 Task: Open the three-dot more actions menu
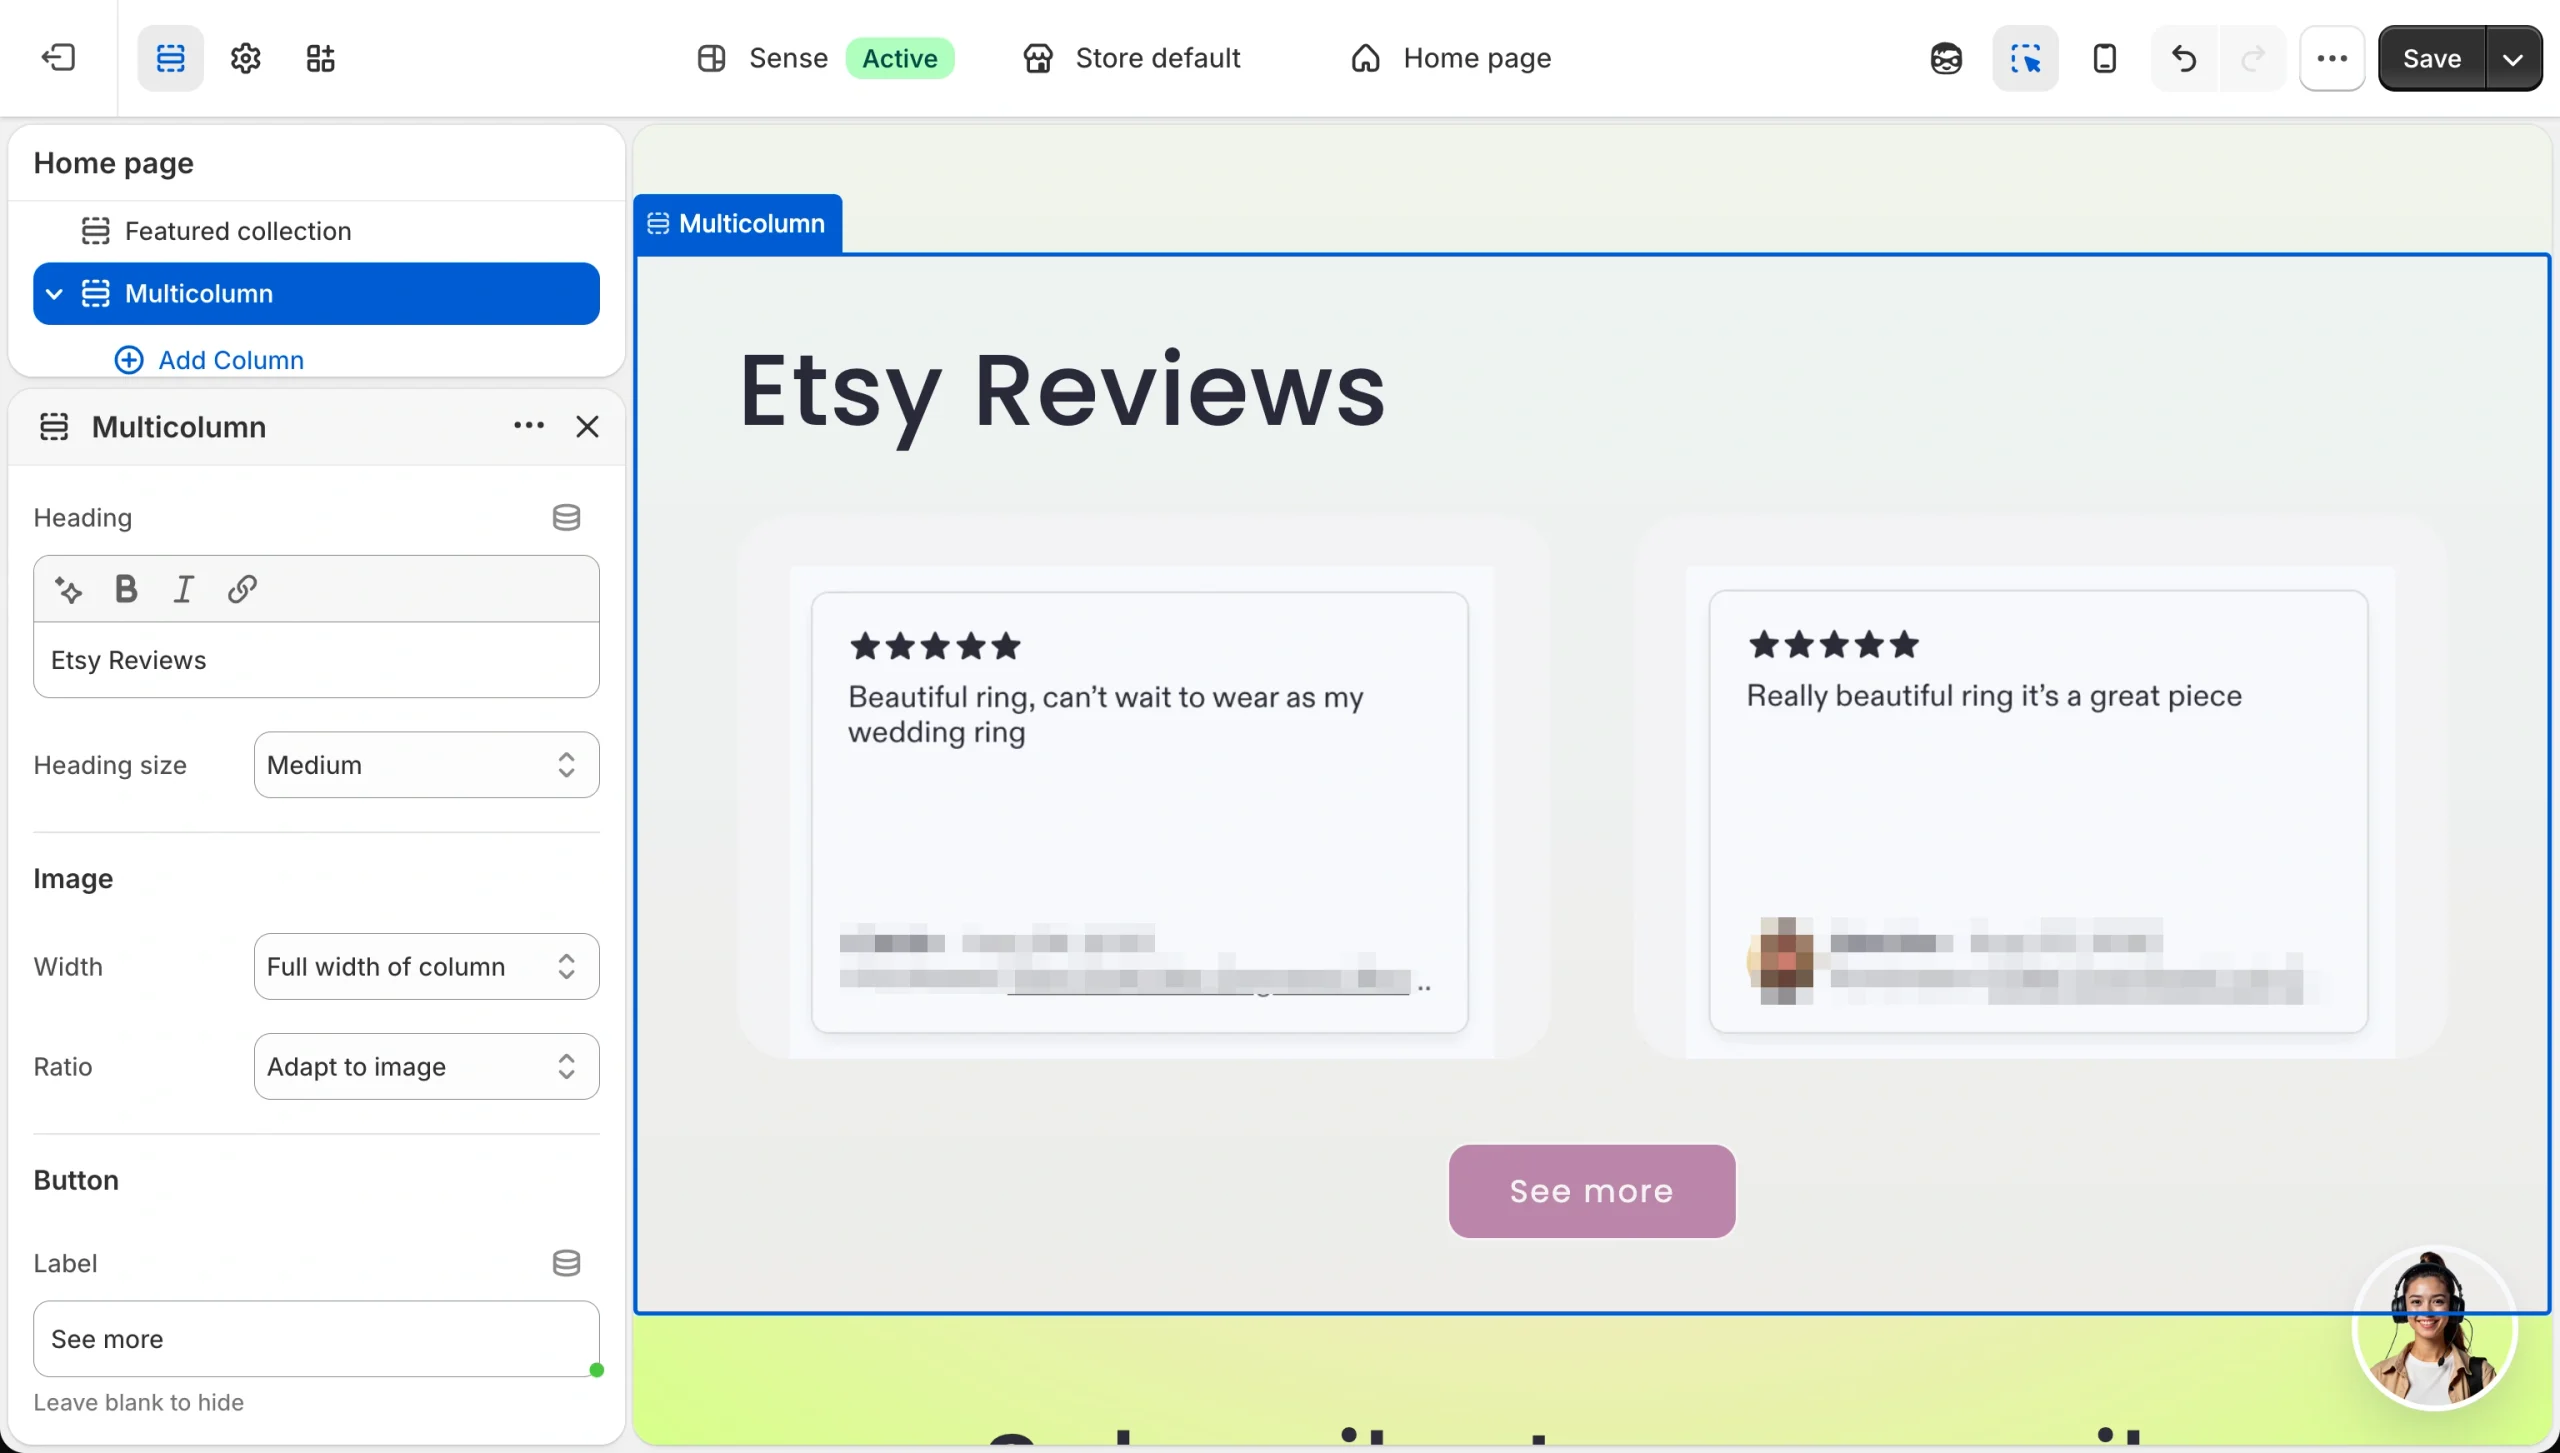[x=2332, y=58]
